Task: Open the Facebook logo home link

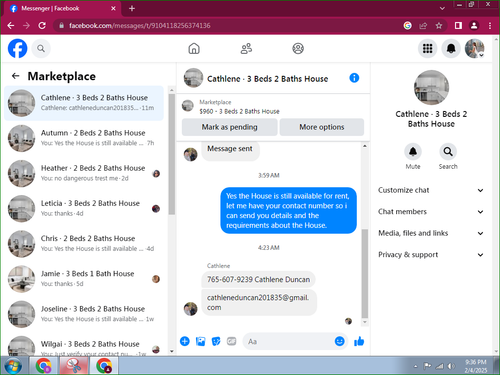Action: click(x=17, y=48)
